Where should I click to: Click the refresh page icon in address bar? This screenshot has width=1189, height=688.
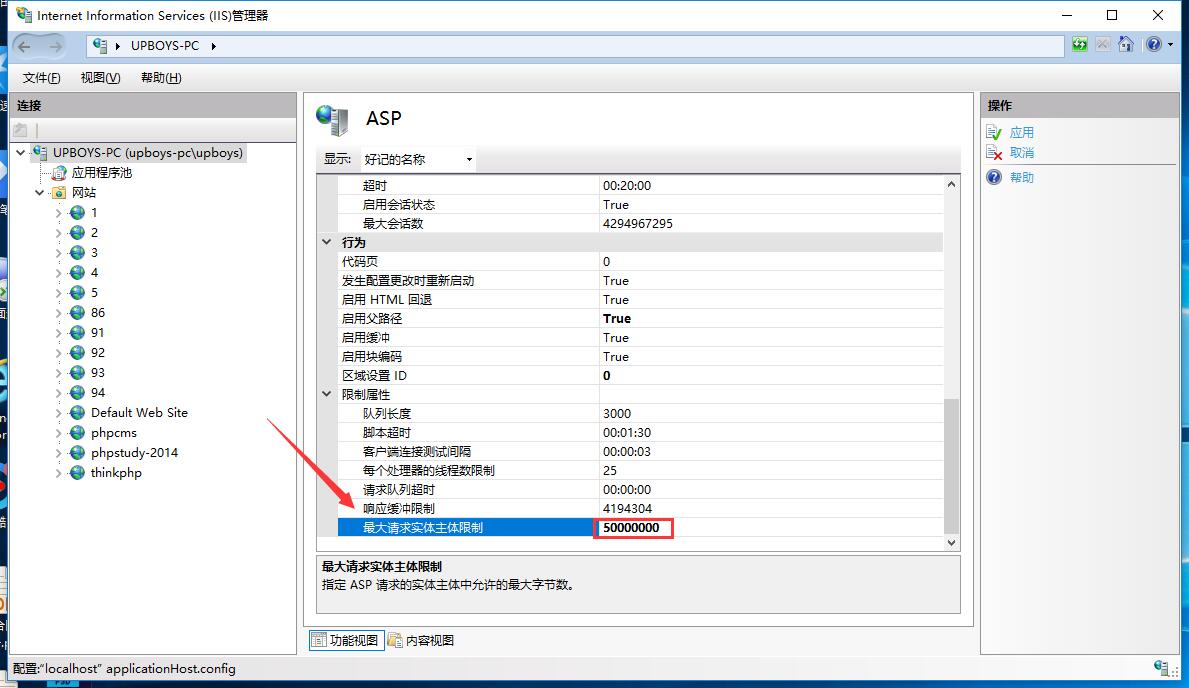click(1080, 45)
